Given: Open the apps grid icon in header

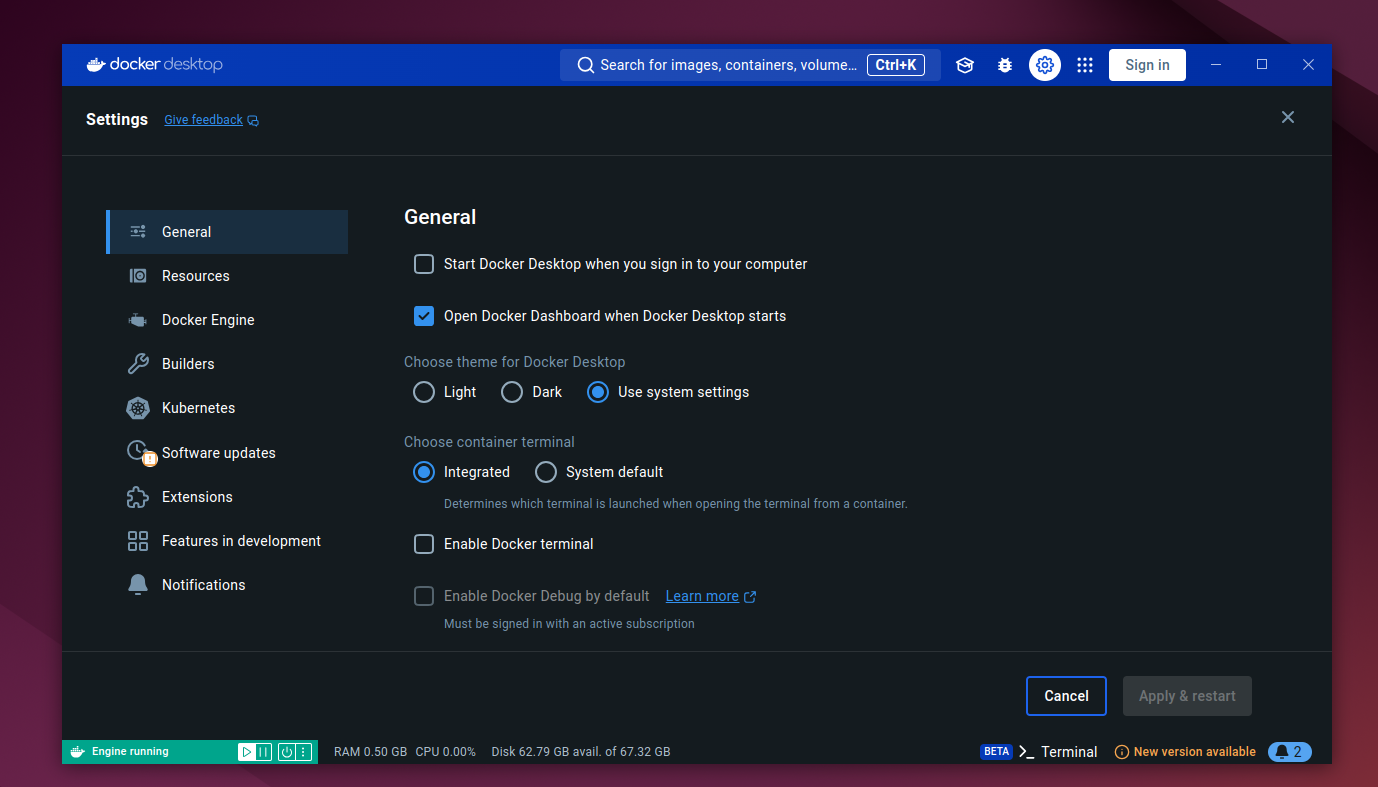Looking at the screenshot, I should point(1085,65).
